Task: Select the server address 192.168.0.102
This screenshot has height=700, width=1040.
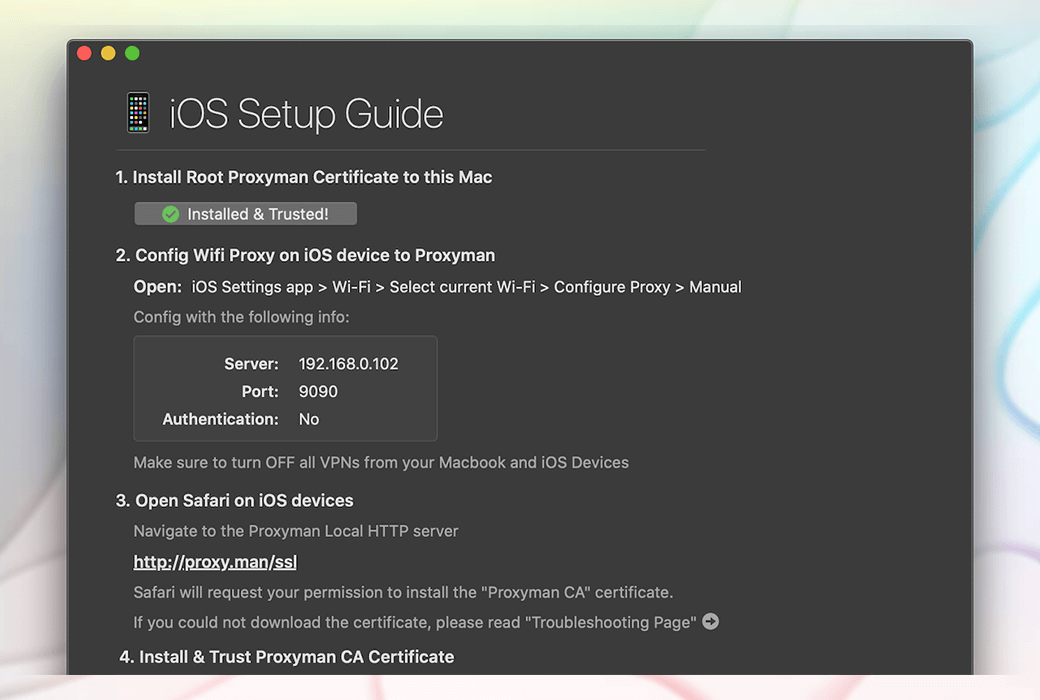Action: (x=348, y=364)
